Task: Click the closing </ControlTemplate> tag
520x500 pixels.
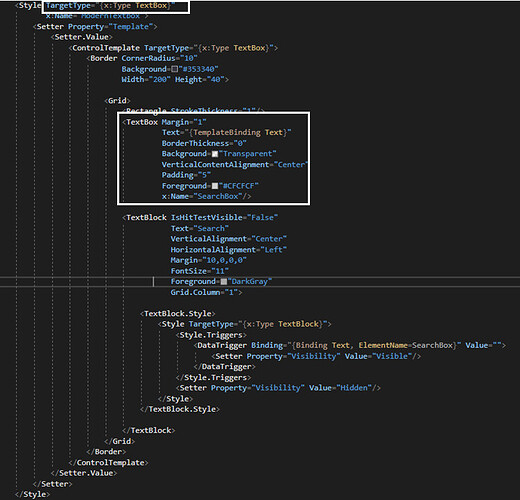Action: point(108,463)
